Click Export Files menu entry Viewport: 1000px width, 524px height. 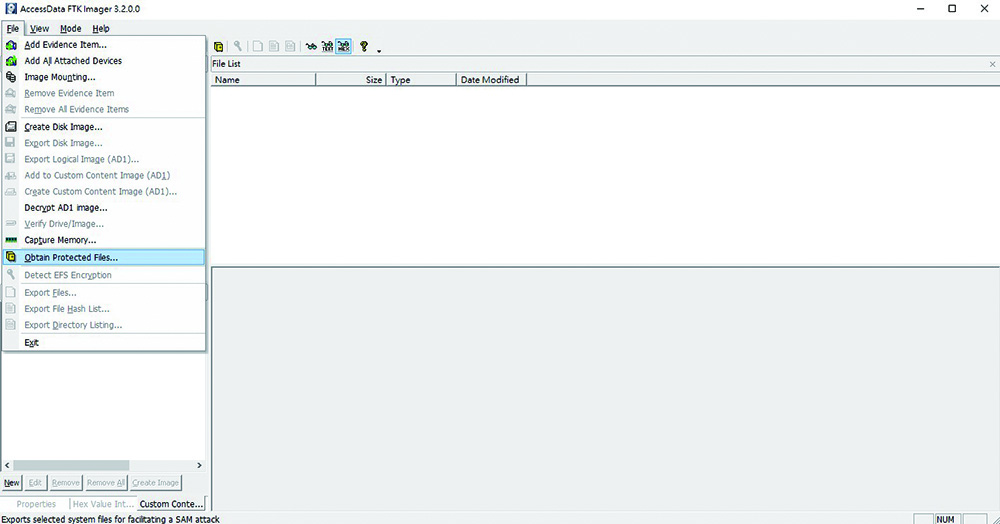[104, 293]
